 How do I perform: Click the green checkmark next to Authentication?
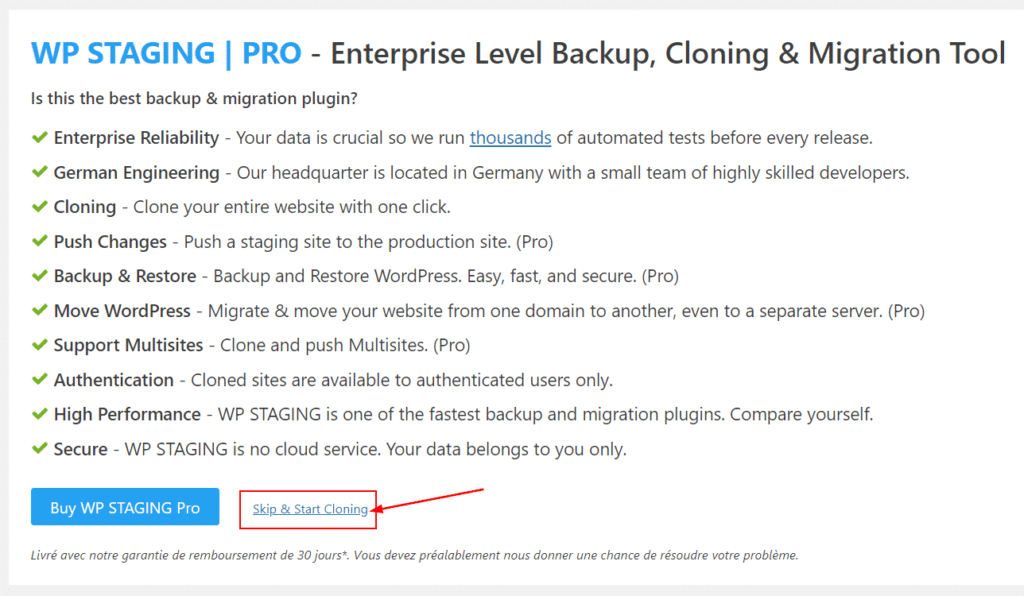click(x=40, y=379)
